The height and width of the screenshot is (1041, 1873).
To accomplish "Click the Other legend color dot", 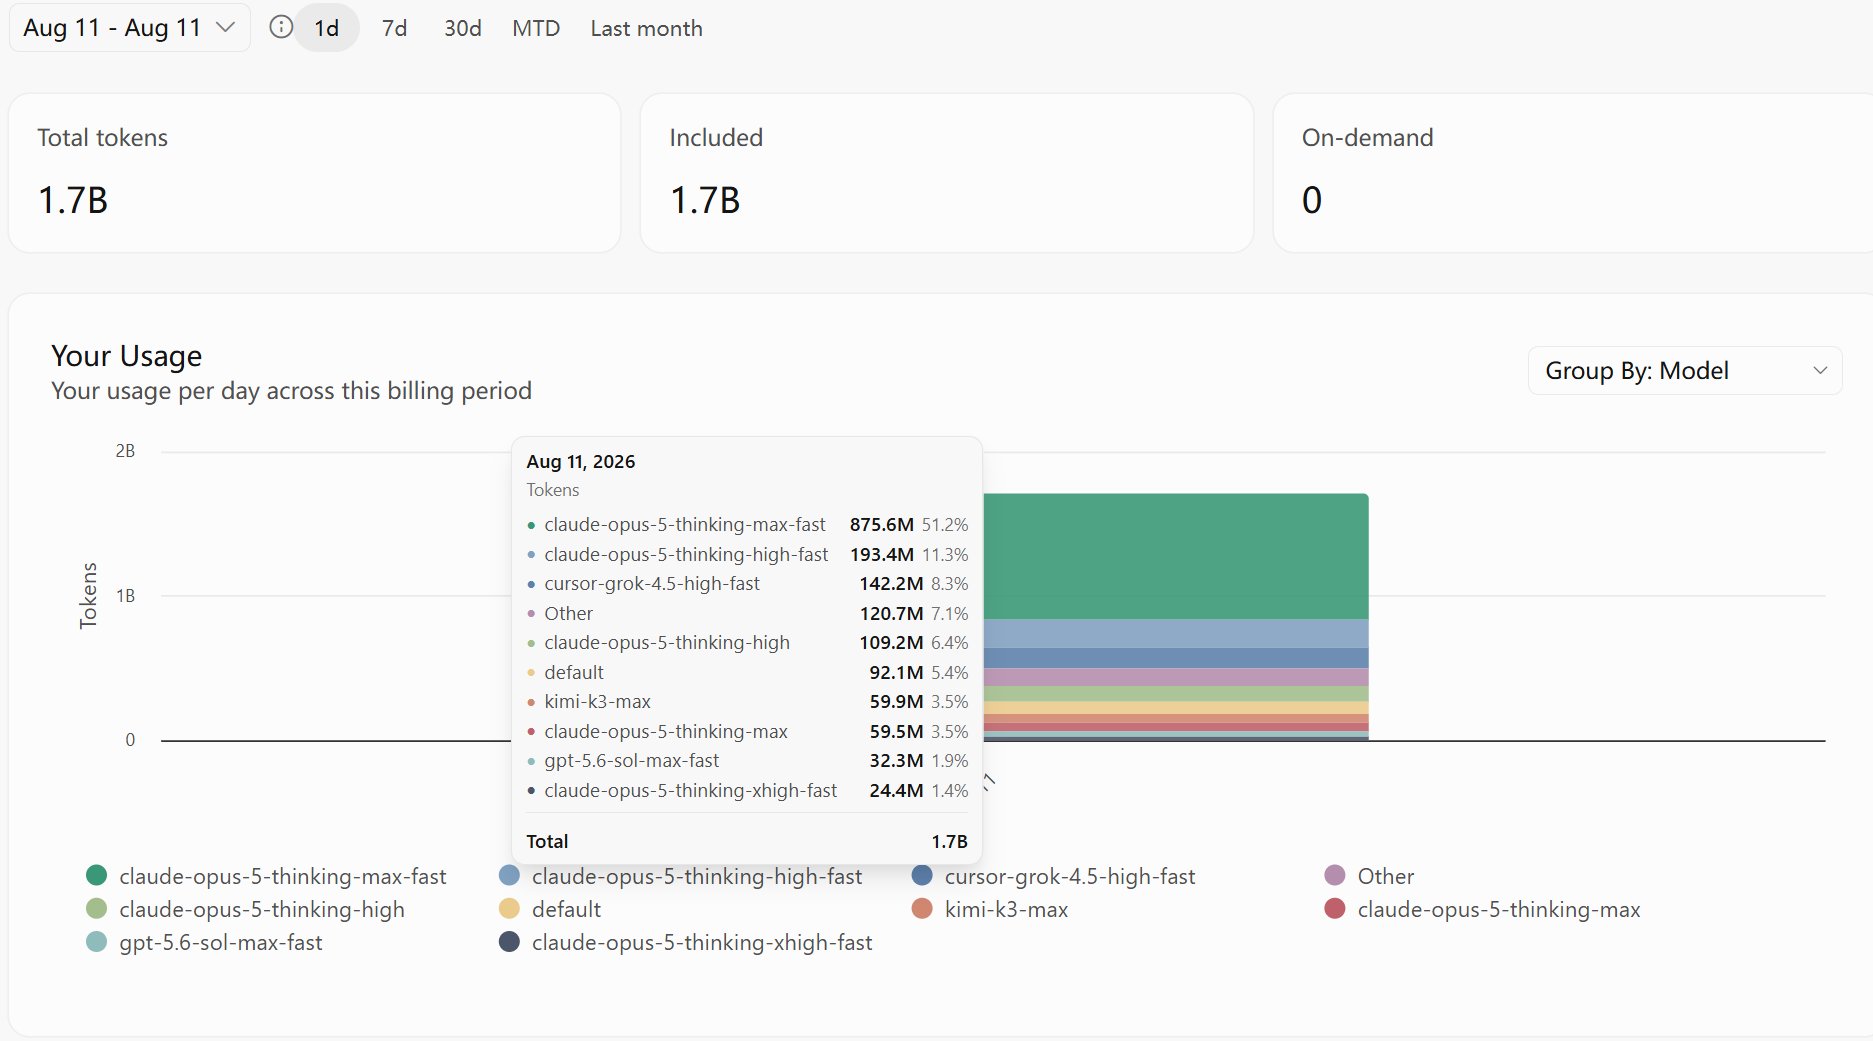I will 1335,876.
